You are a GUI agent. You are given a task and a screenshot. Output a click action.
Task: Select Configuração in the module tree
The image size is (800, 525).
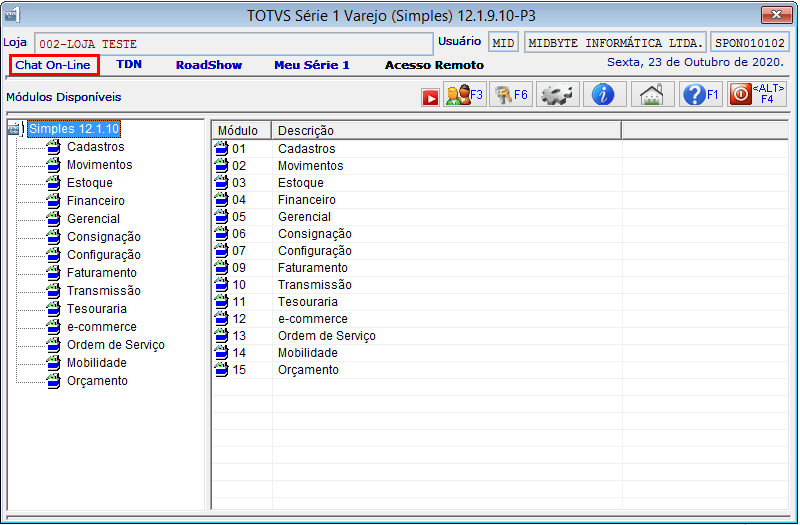[104, 255]
